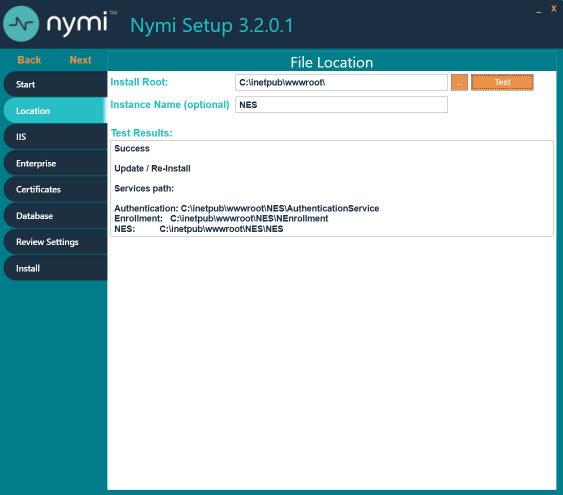
Task: Click into the Install Root path field
Action: coord(341,83)
